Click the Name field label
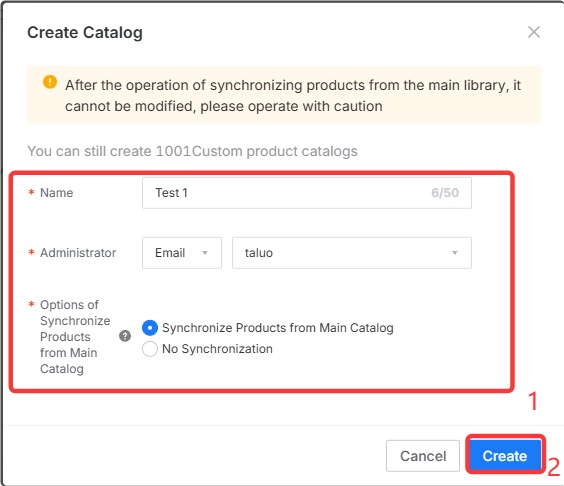This screenshot has height=486, width=564. (56, 193)
